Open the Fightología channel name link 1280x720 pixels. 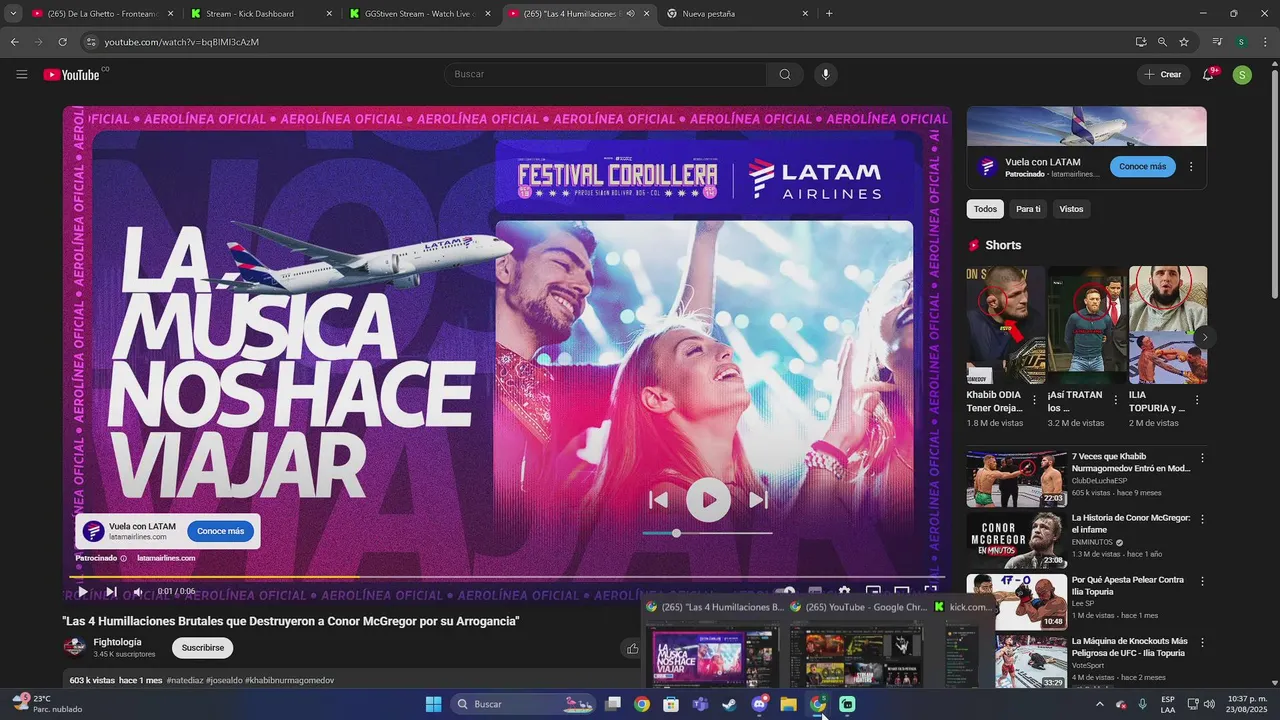tap(117, 642)
